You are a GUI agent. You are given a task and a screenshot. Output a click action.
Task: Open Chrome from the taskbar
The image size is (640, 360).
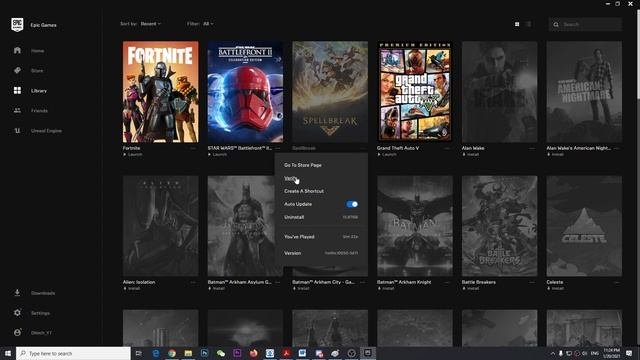(x=172, y=353)
